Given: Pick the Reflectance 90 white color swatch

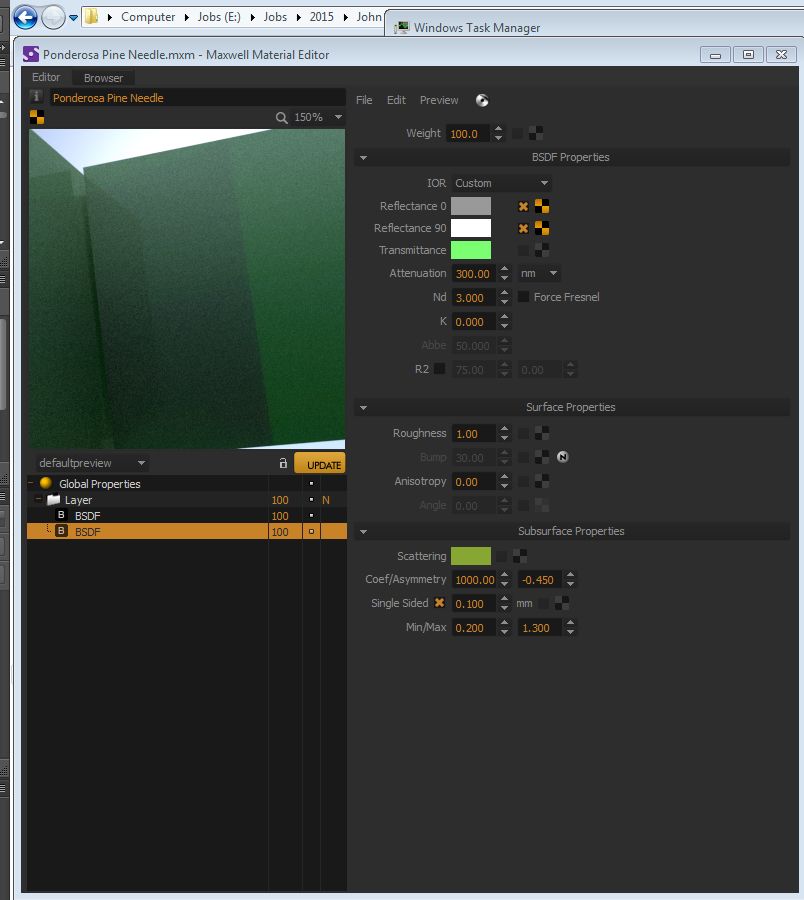Looking at the screenshot, I should point(471,228).
